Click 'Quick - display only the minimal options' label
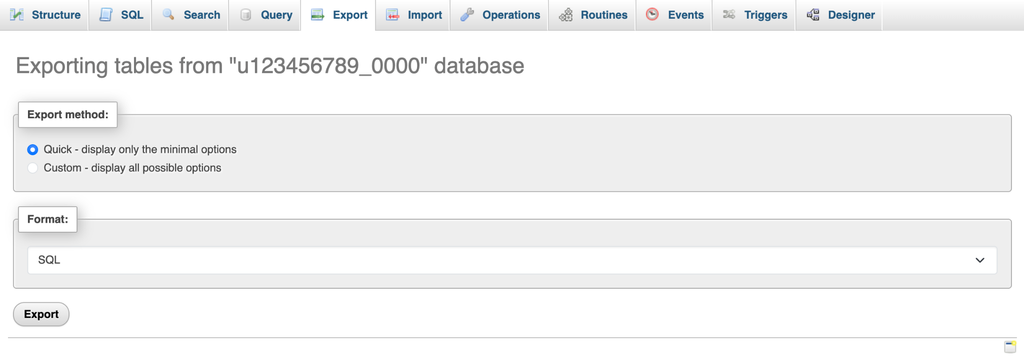Viewport: 1024px width, 364px height. [140, 150]
